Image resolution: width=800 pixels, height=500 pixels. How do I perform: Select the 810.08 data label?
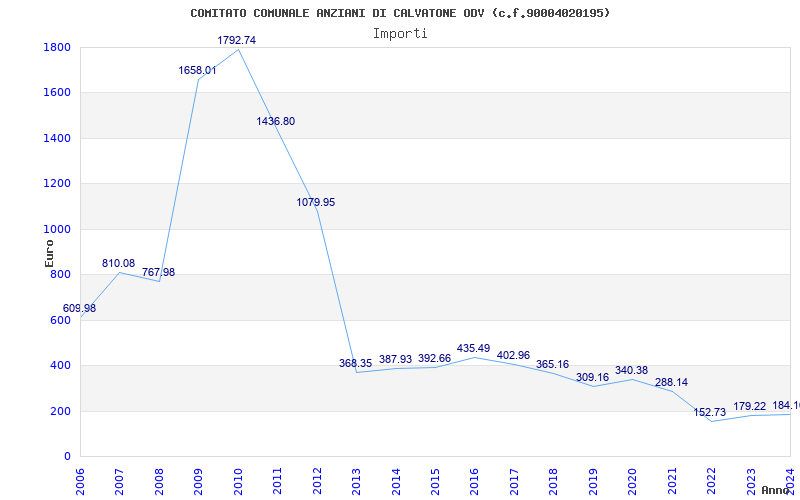(x=118, y=264)
